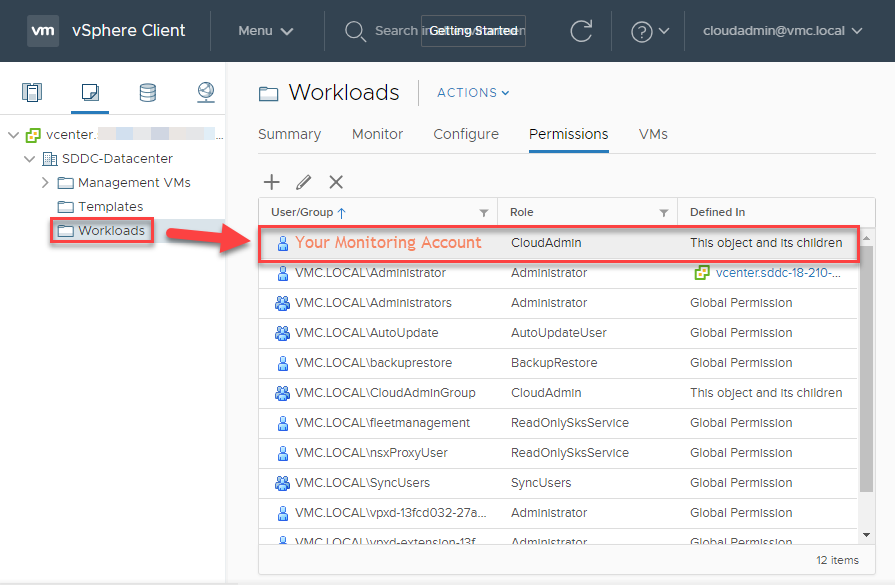This screenshot has height=585, width=895.
Task: Click the group icon for VMC.LOCAL\AutoUpdate
Action: coord(282,333)
